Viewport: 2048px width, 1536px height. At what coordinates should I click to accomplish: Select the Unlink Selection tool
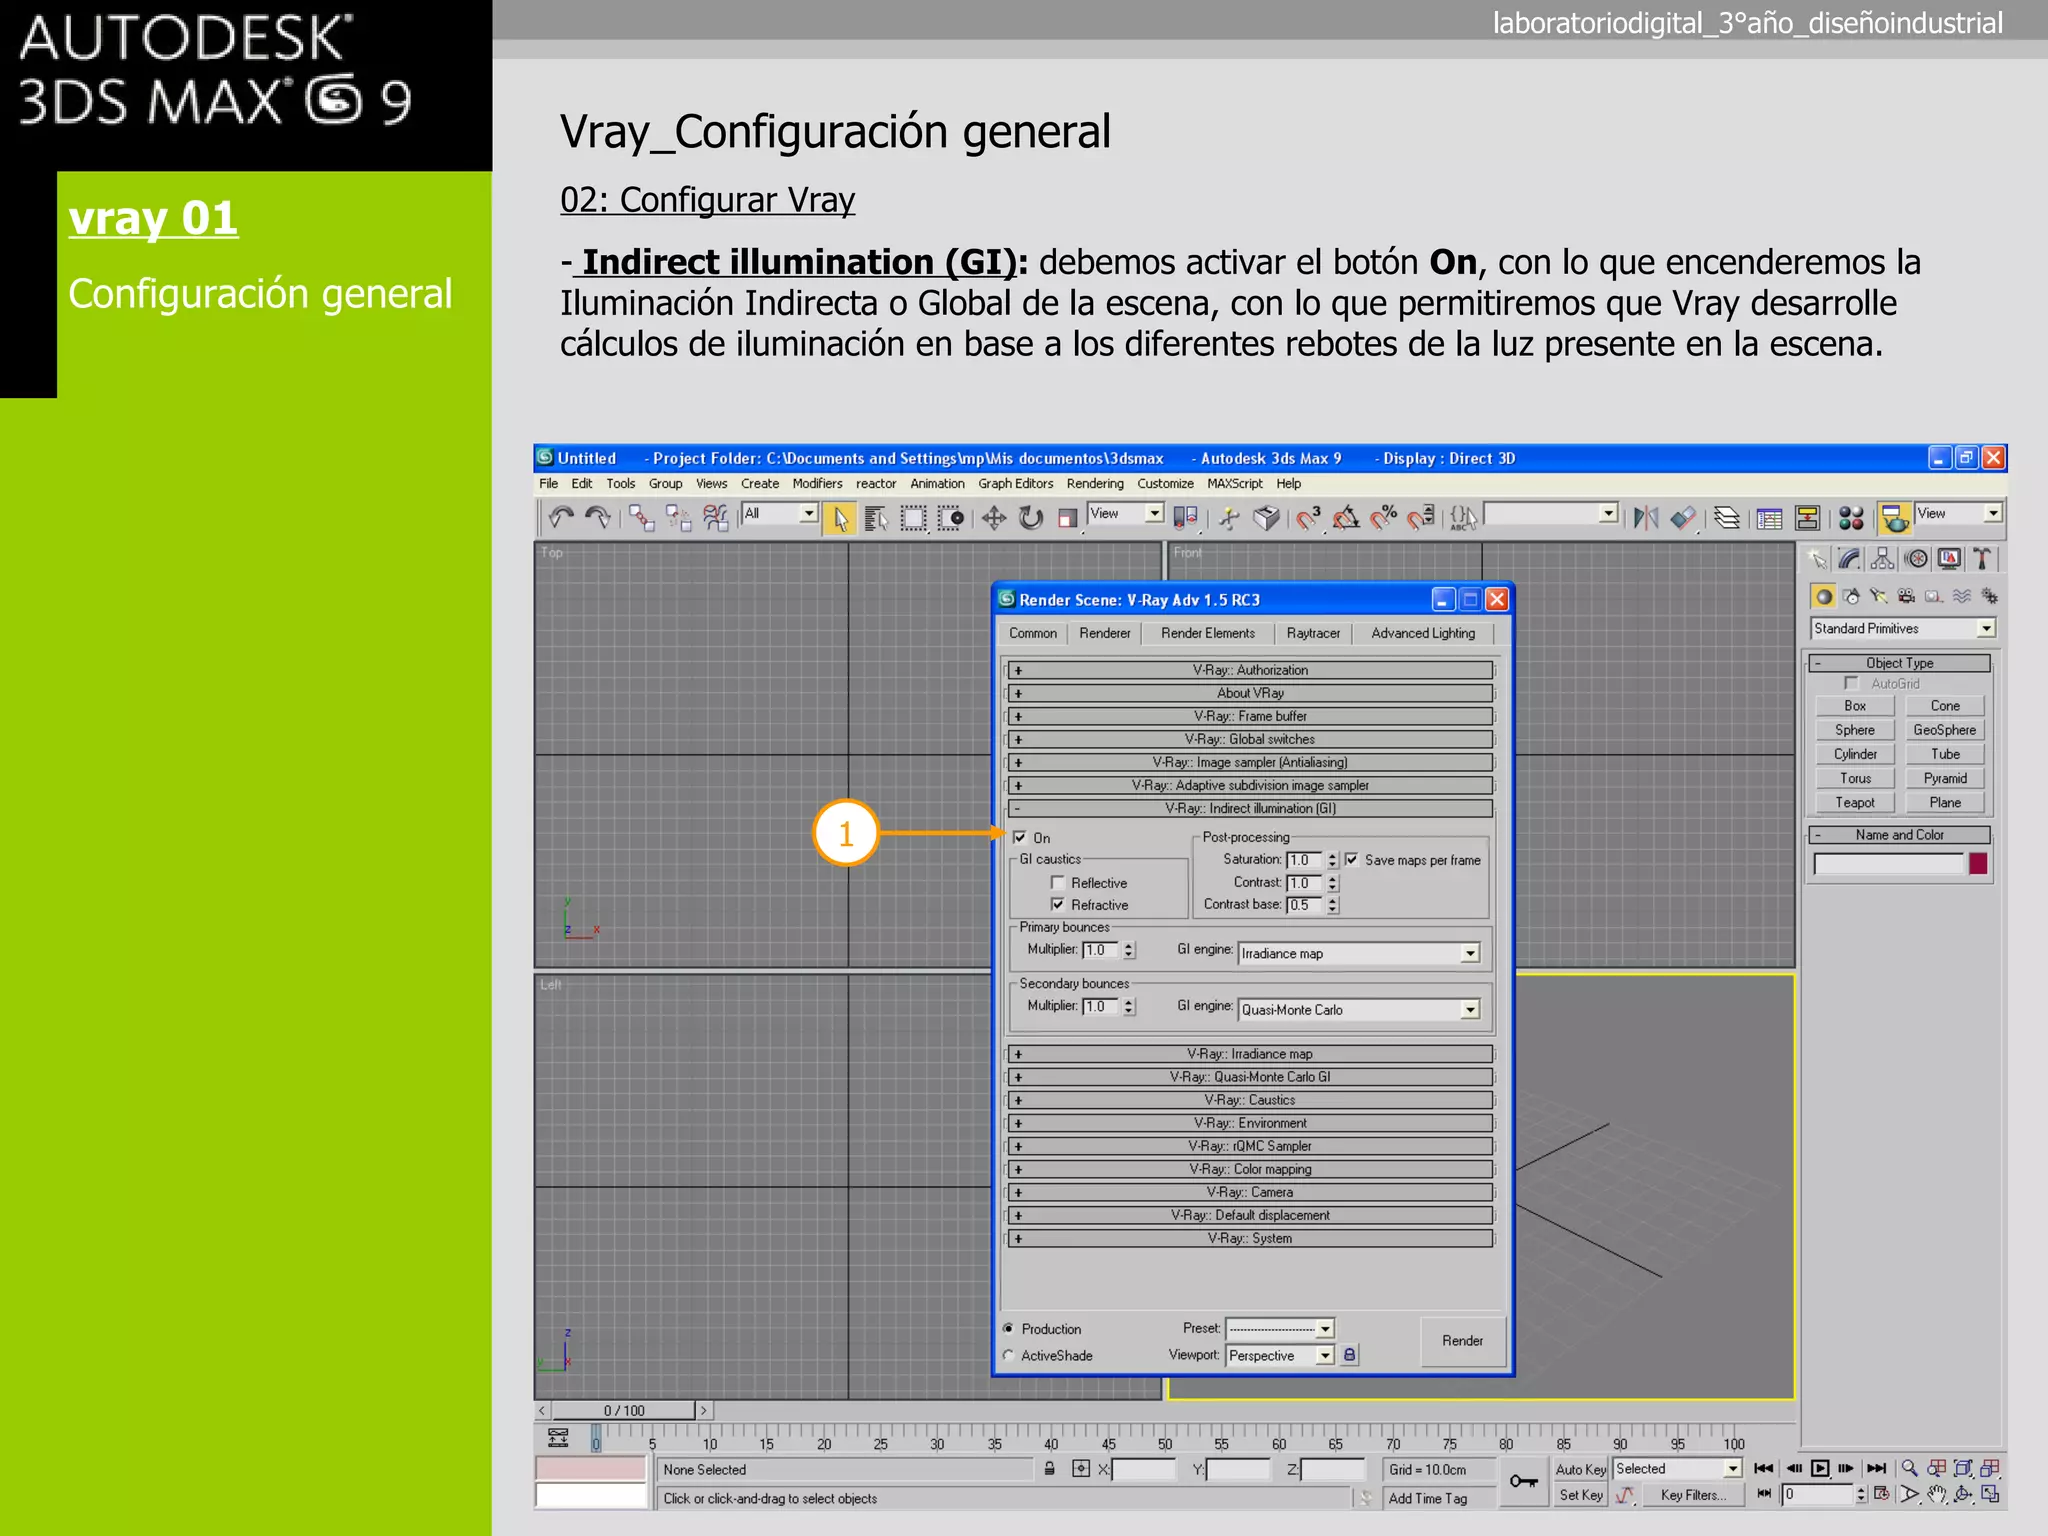point(678,517)
